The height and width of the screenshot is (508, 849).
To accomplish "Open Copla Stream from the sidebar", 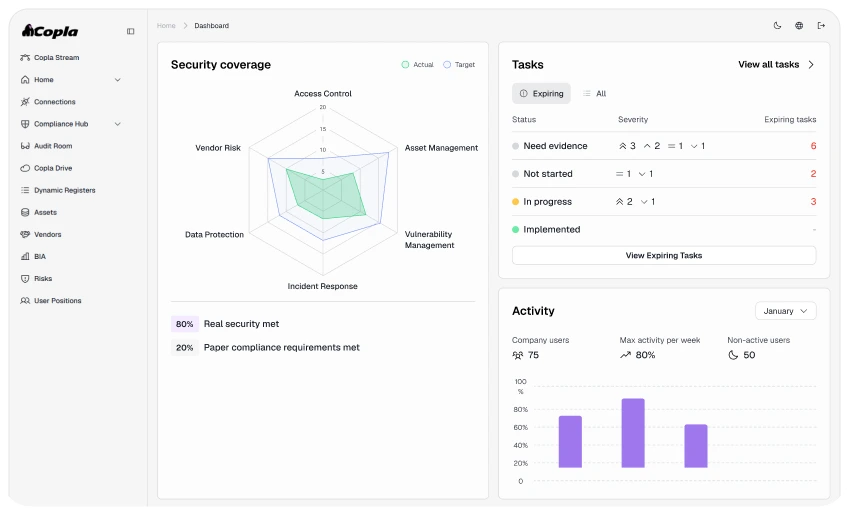I will click(x=50, y=57).
